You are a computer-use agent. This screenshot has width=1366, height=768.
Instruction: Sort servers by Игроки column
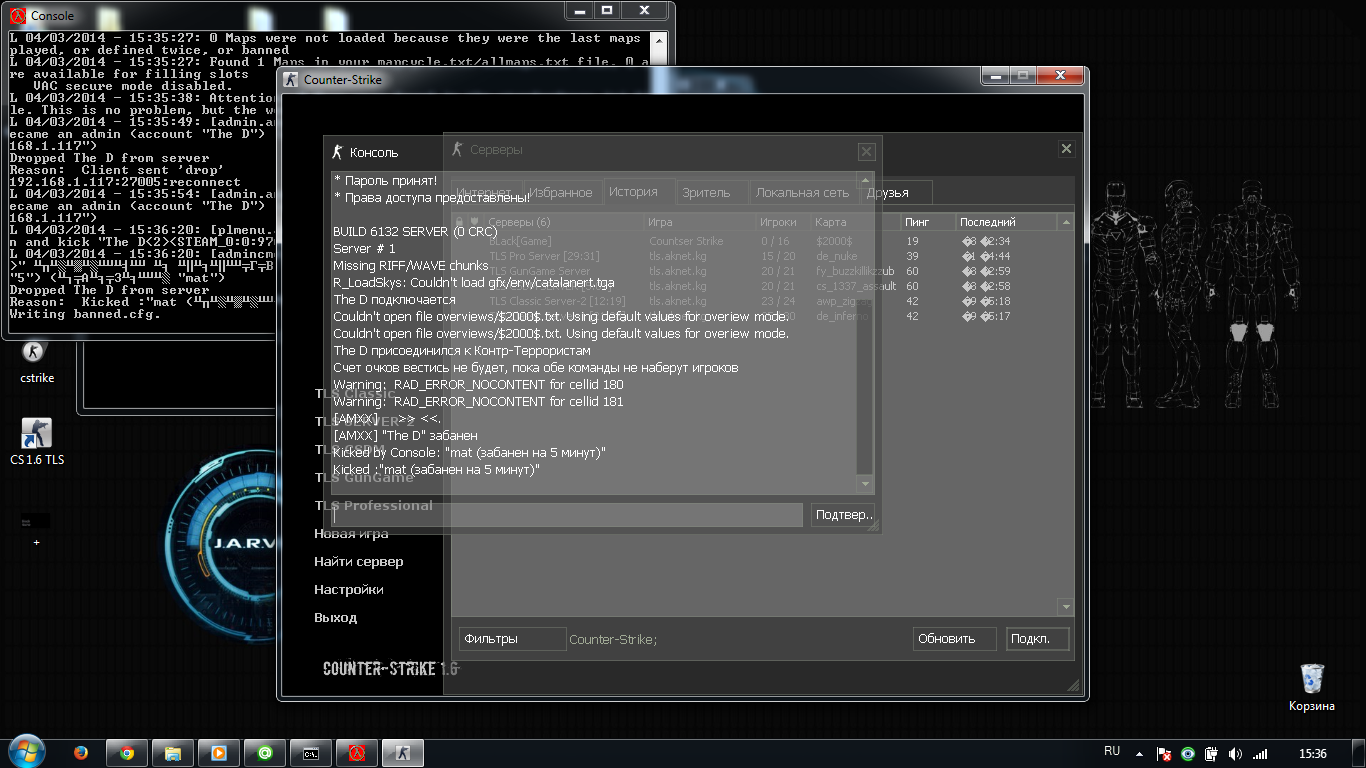click(x=783, y=222)
